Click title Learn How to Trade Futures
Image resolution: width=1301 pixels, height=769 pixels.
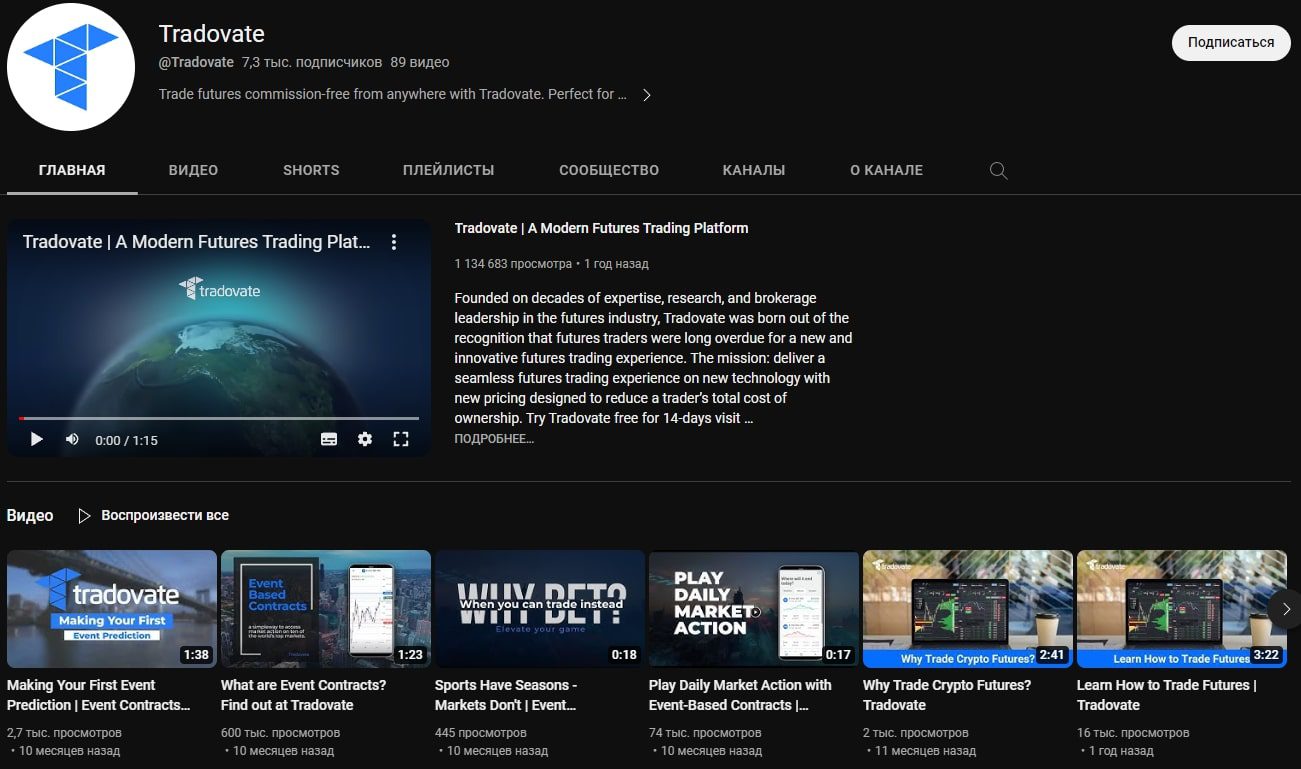pyautogui.click(x=1167, y=695)
